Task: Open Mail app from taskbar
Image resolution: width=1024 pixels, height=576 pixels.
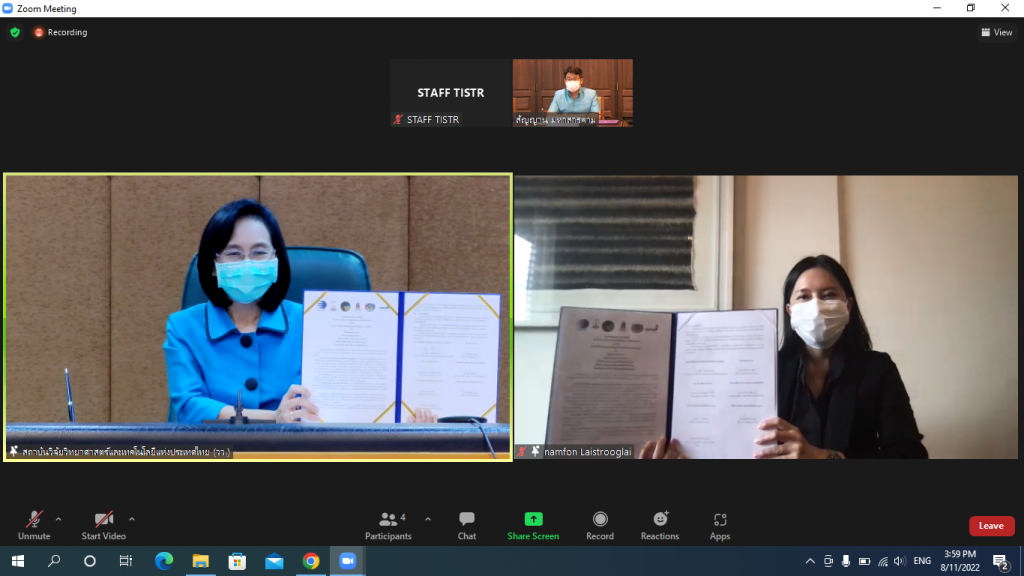Action: 274,561
